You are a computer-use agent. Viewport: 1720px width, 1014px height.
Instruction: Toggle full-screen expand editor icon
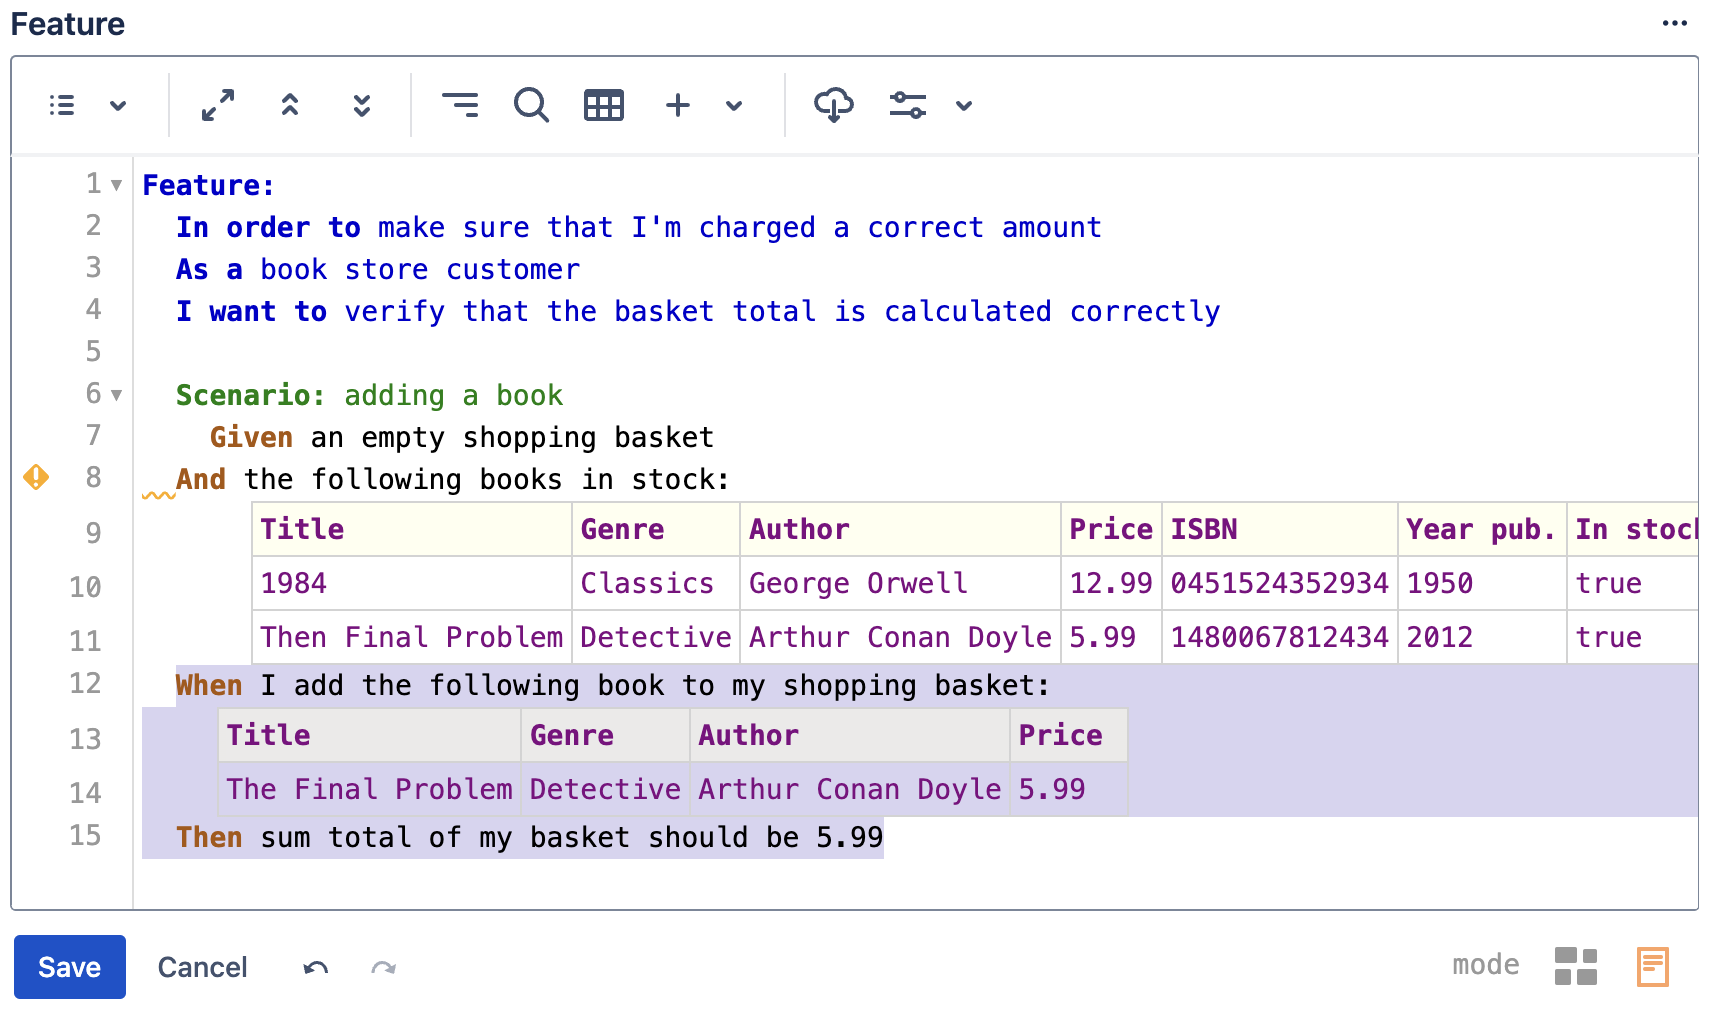[x=218, y=105]
